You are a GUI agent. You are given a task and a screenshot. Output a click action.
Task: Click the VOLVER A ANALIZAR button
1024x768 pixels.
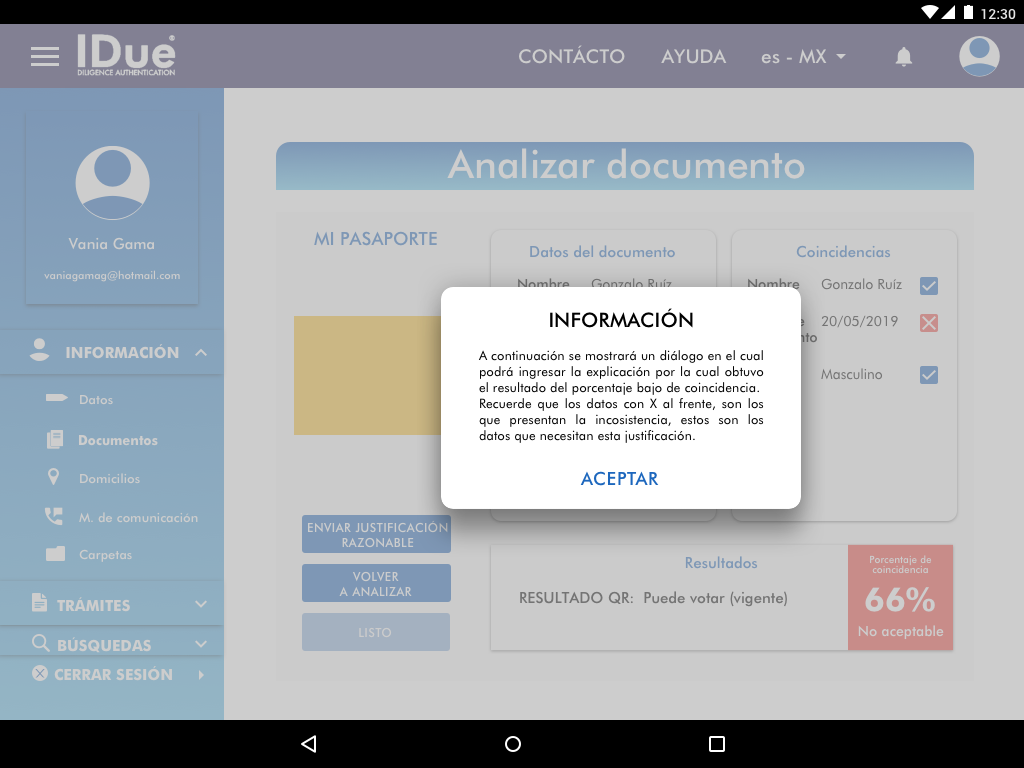tap(376, 584)
